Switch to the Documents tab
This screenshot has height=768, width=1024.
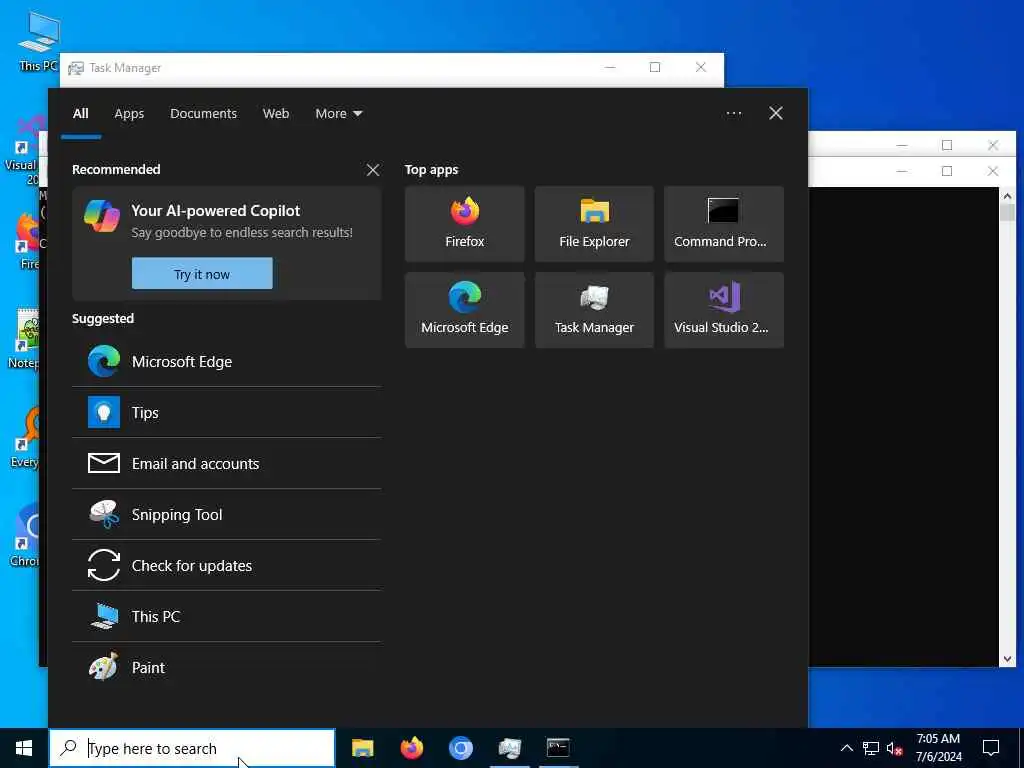203,114
